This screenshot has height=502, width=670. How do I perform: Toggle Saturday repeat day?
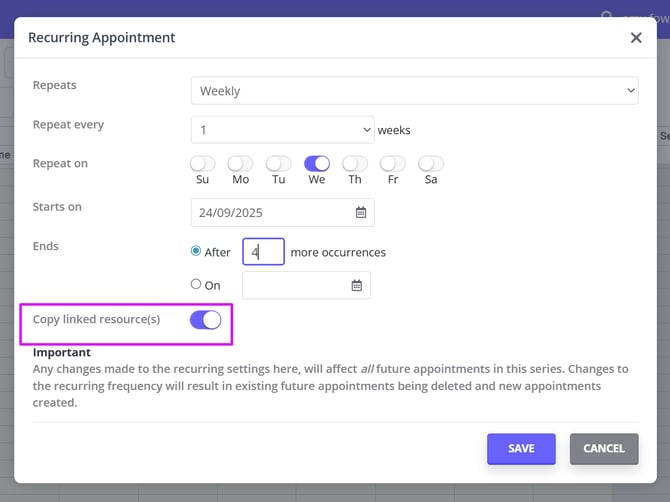[x=431, y=164]
